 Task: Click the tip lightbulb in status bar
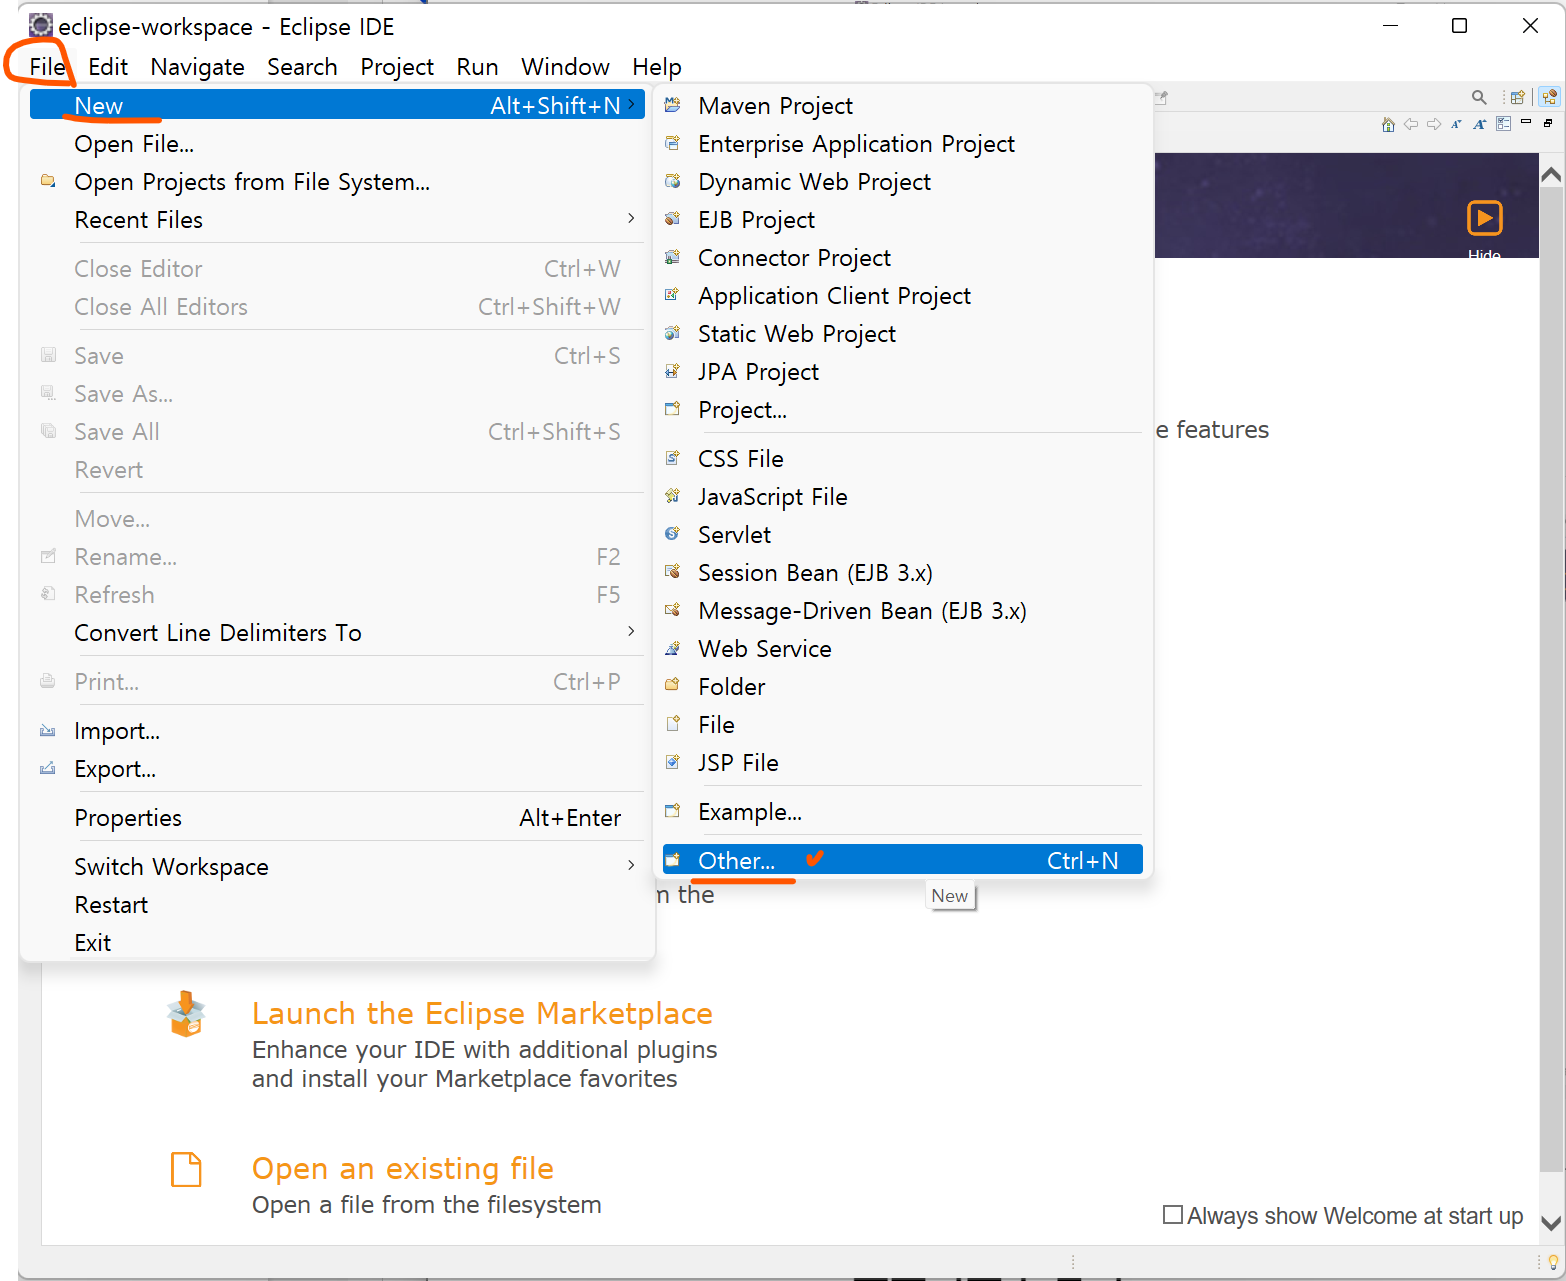click(x=1553, y=1262)
